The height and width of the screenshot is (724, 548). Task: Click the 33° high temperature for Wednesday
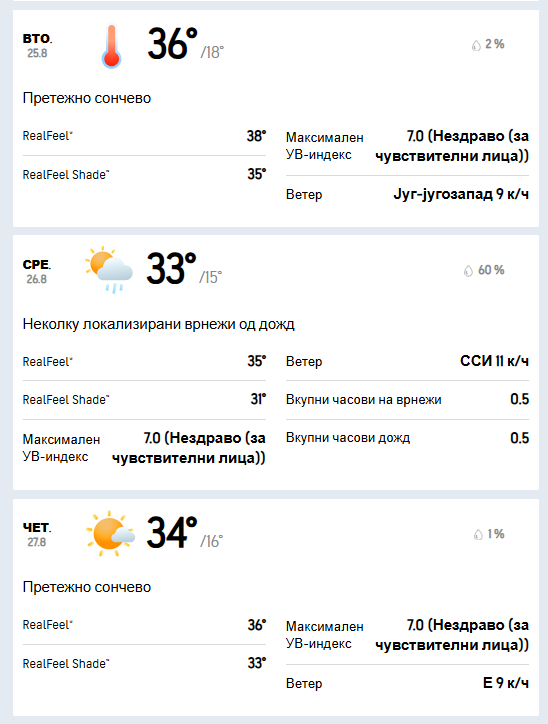click(171, 269)
